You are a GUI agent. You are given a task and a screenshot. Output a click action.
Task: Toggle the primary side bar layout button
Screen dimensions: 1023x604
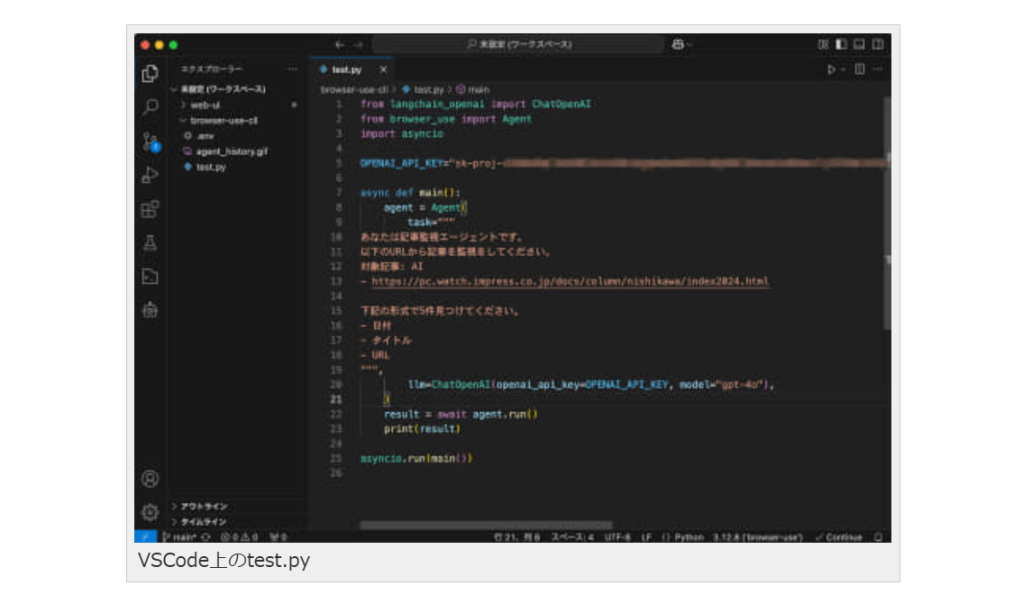[841, 45]
